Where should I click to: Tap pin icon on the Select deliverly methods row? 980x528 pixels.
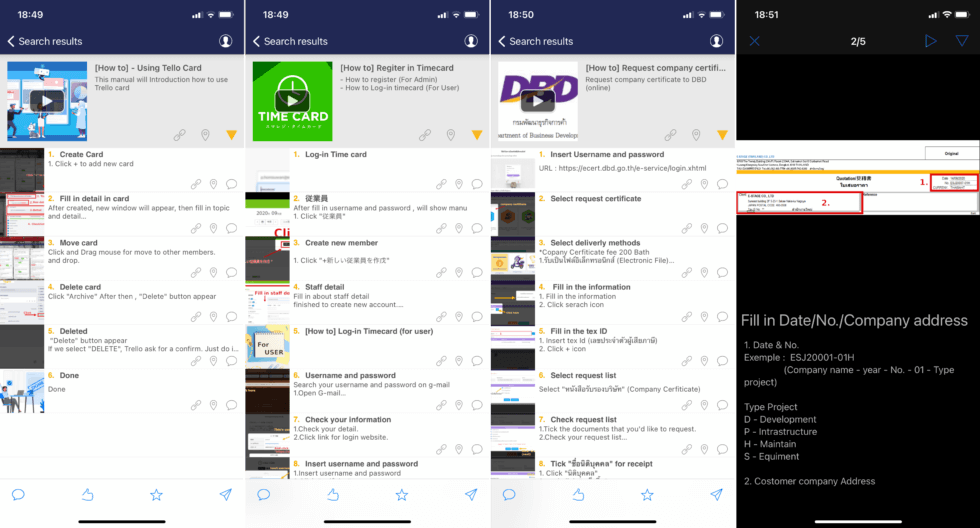[x=704, y=272]
